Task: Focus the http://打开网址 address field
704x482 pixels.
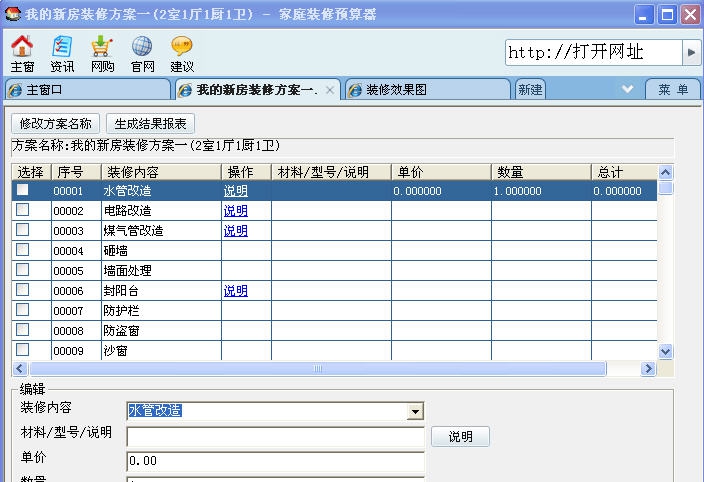Action: [x=594, y=53]
